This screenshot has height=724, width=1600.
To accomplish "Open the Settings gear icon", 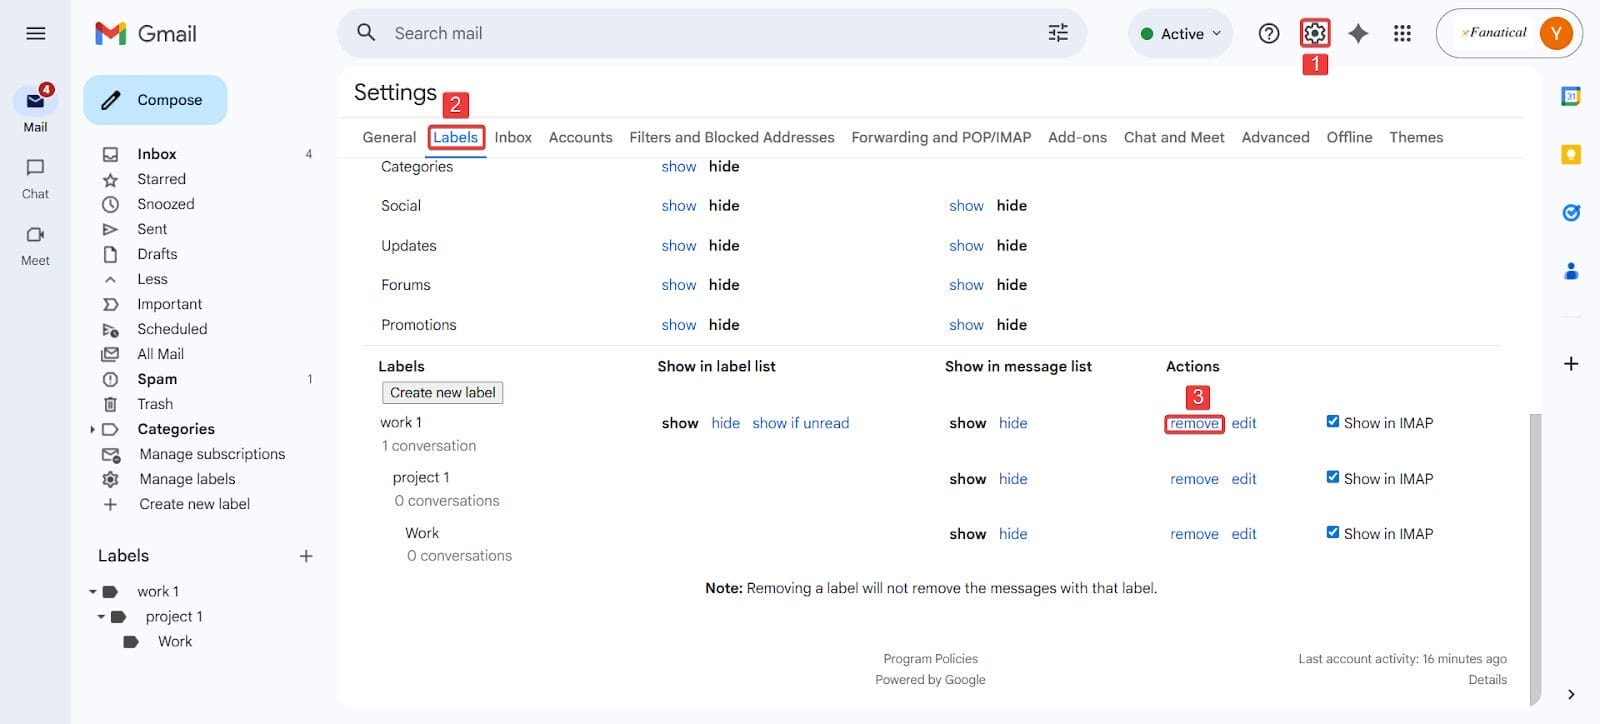I will pos(1314,33).
